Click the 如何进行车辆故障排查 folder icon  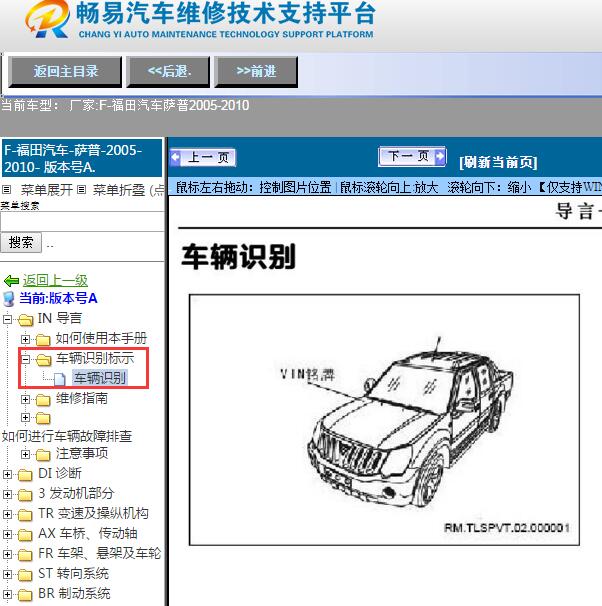coord(43,418)
